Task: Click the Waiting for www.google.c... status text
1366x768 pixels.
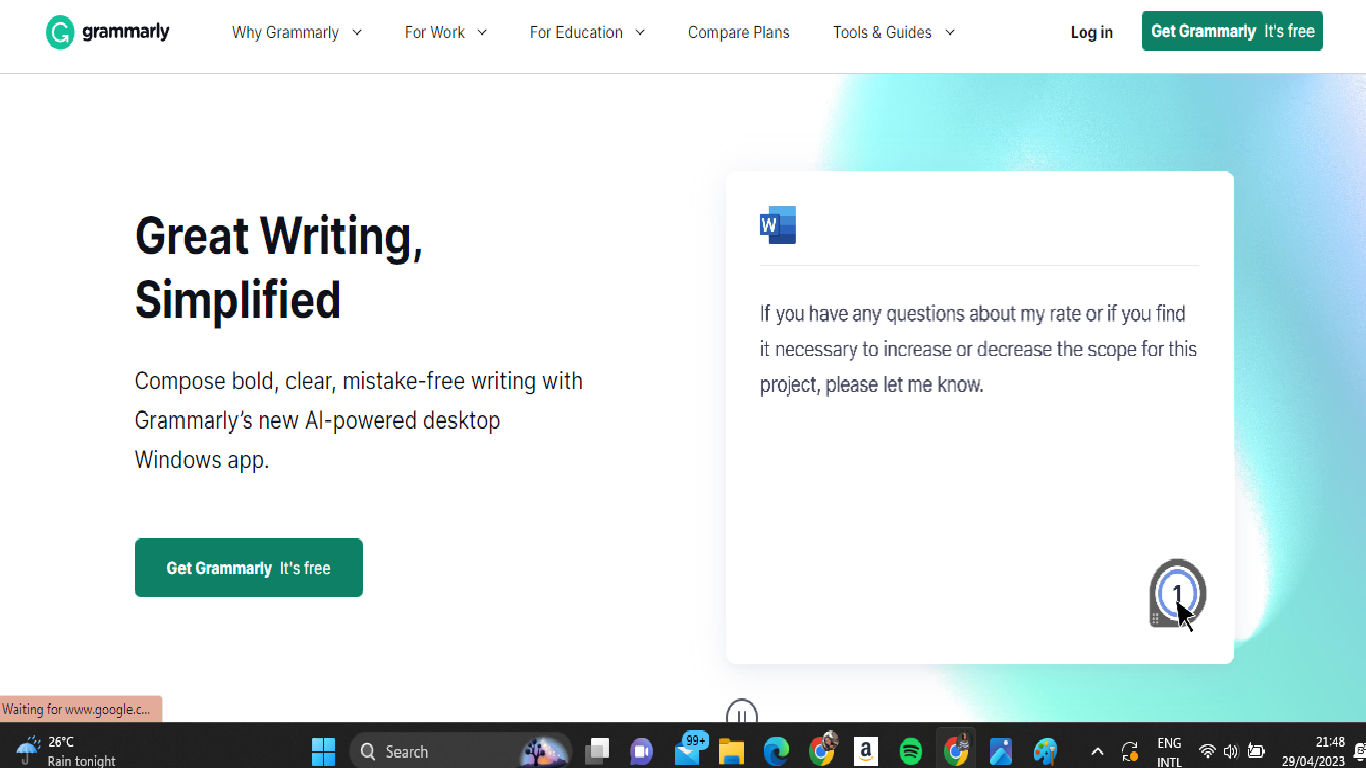Action: coord(76,709)
